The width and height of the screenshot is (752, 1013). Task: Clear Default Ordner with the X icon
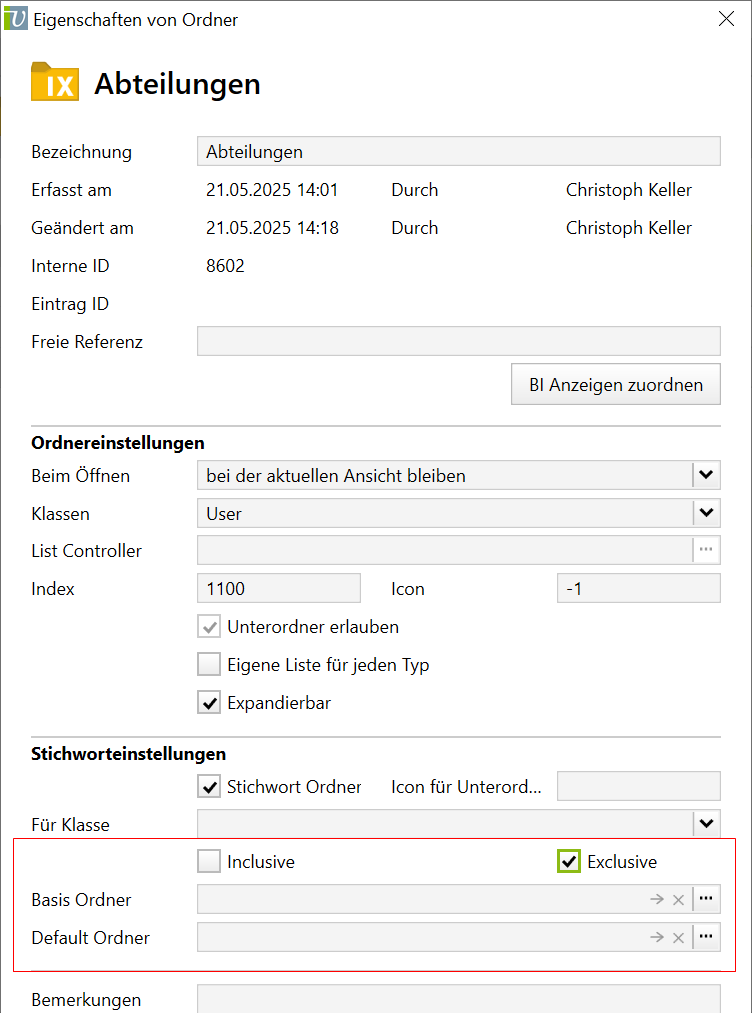click(x=678, y=937)
